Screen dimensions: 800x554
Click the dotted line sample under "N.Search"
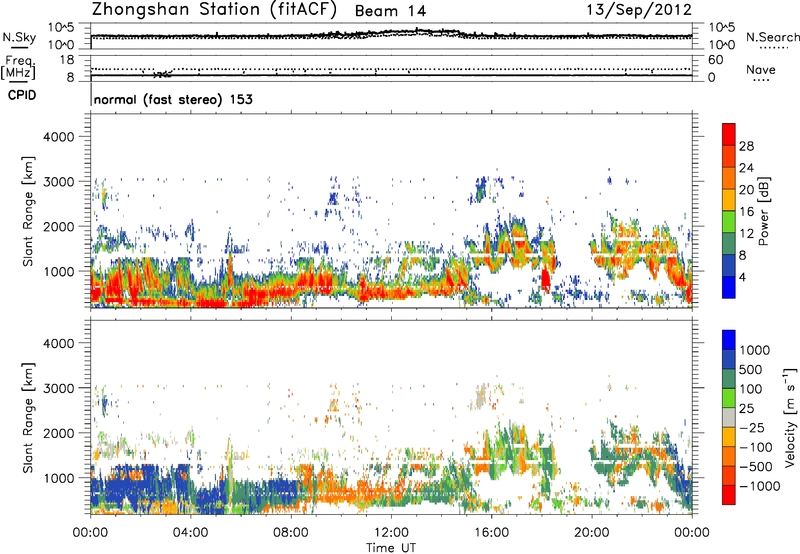point(774,47)
